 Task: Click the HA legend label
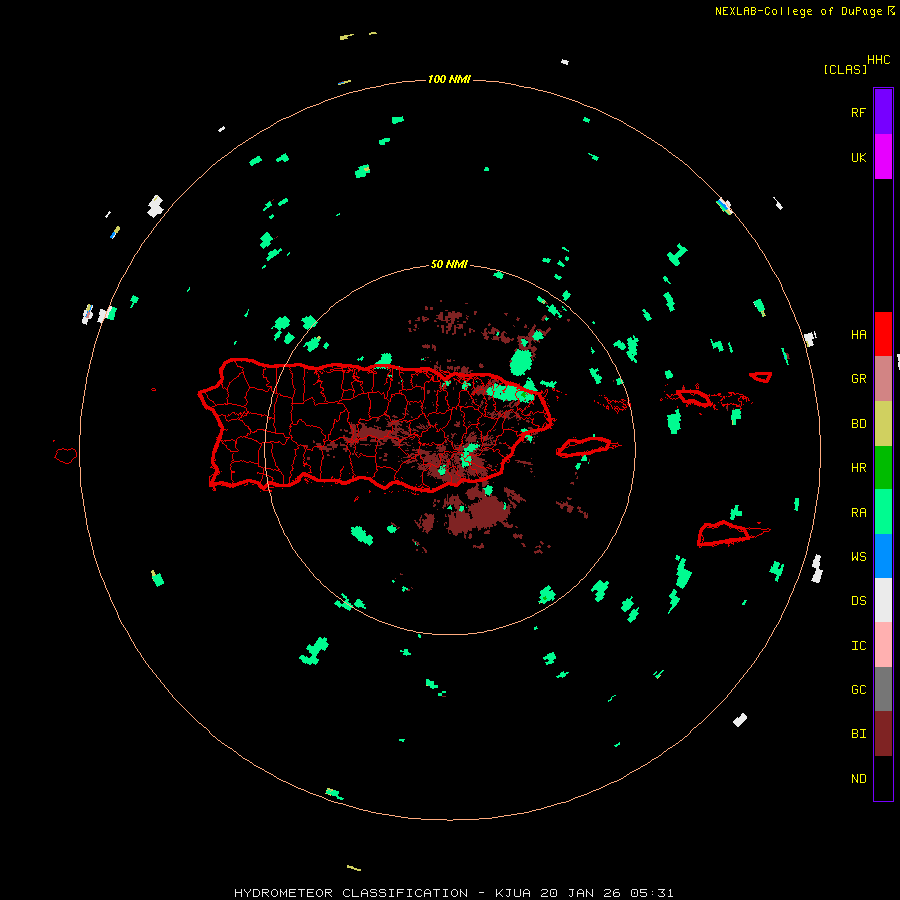(858, 334)
